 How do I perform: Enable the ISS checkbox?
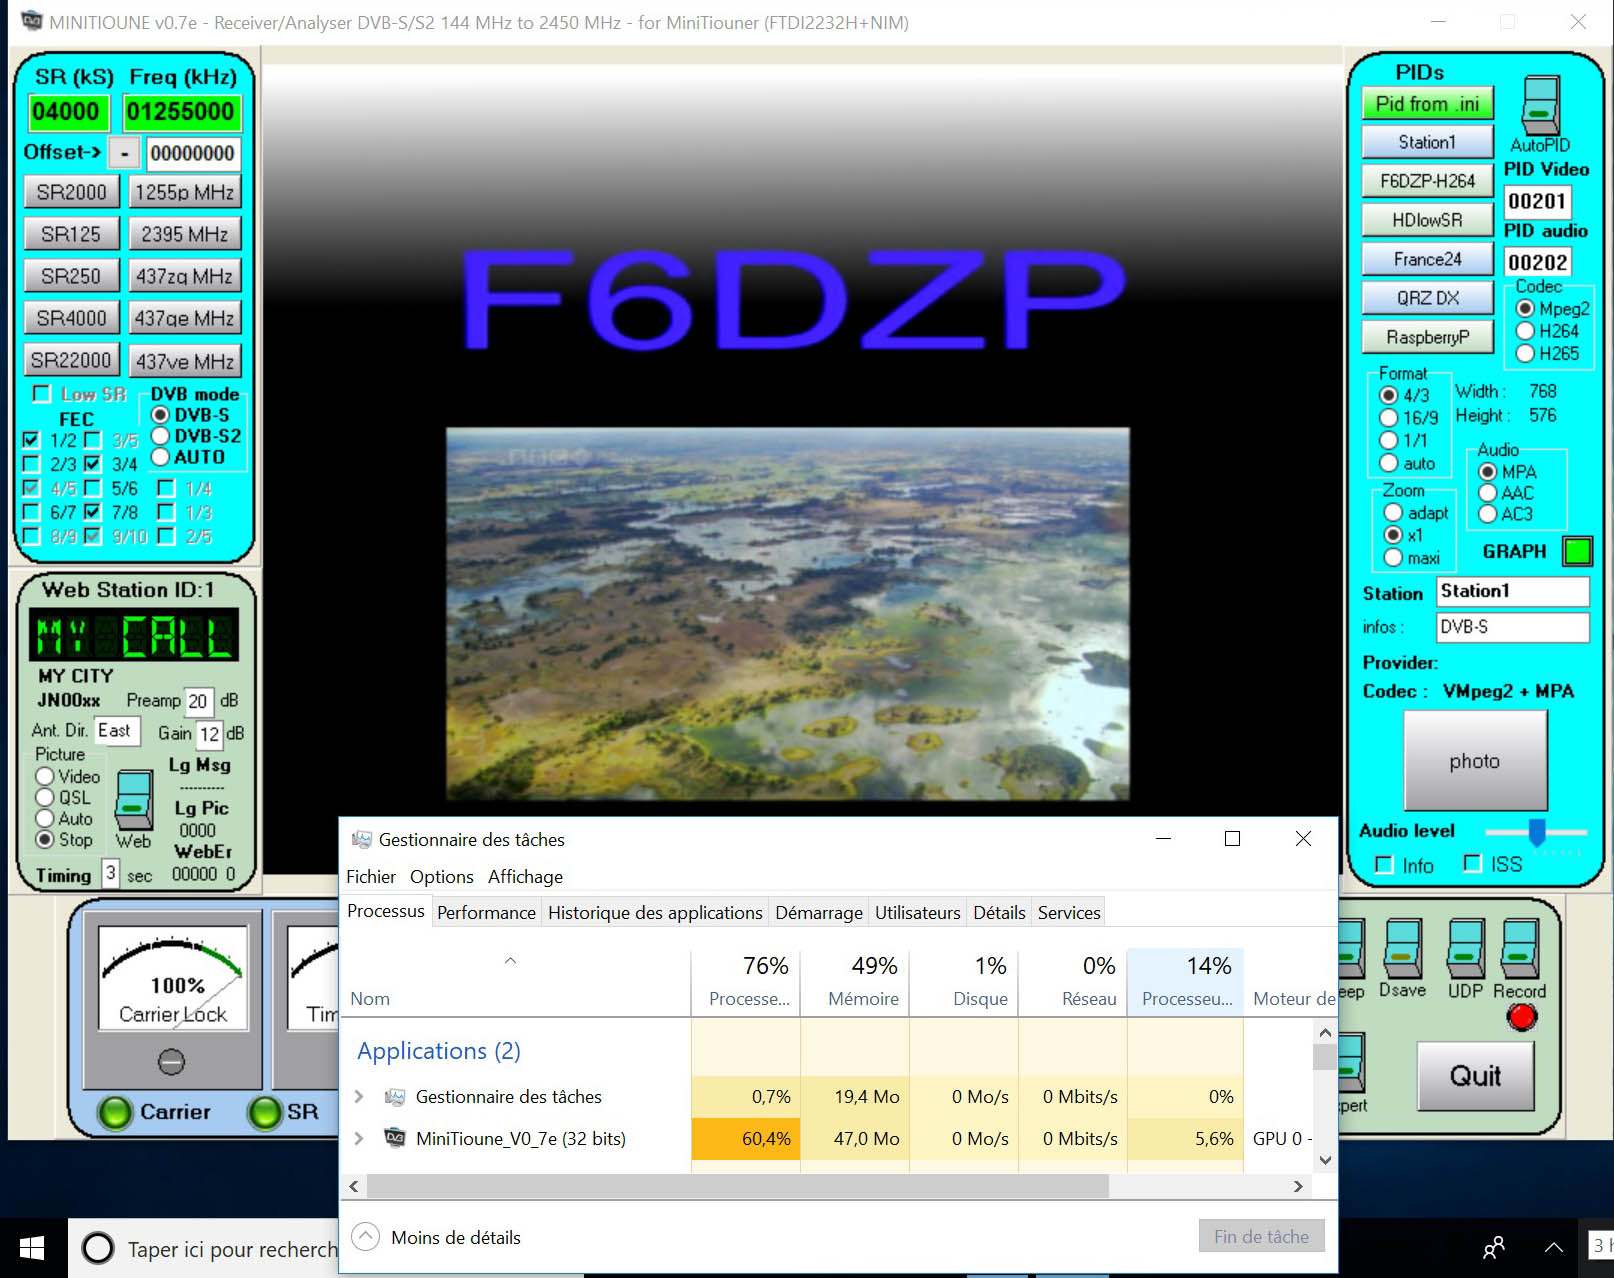pyautogui.click(x=1472, y=863)
